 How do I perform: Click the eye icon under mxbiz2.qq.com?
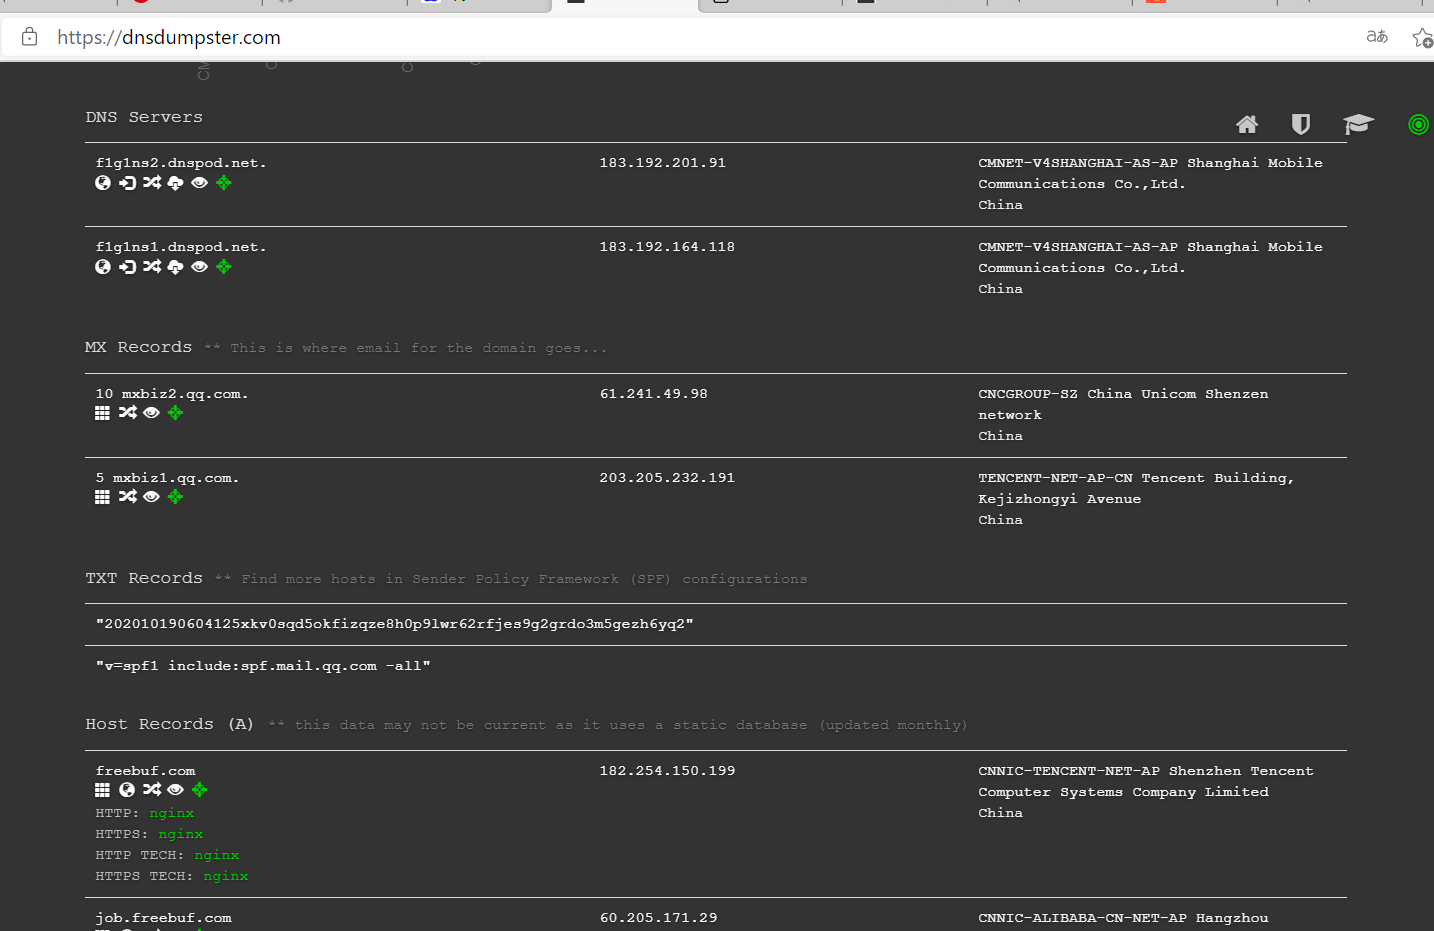point(151,413)
